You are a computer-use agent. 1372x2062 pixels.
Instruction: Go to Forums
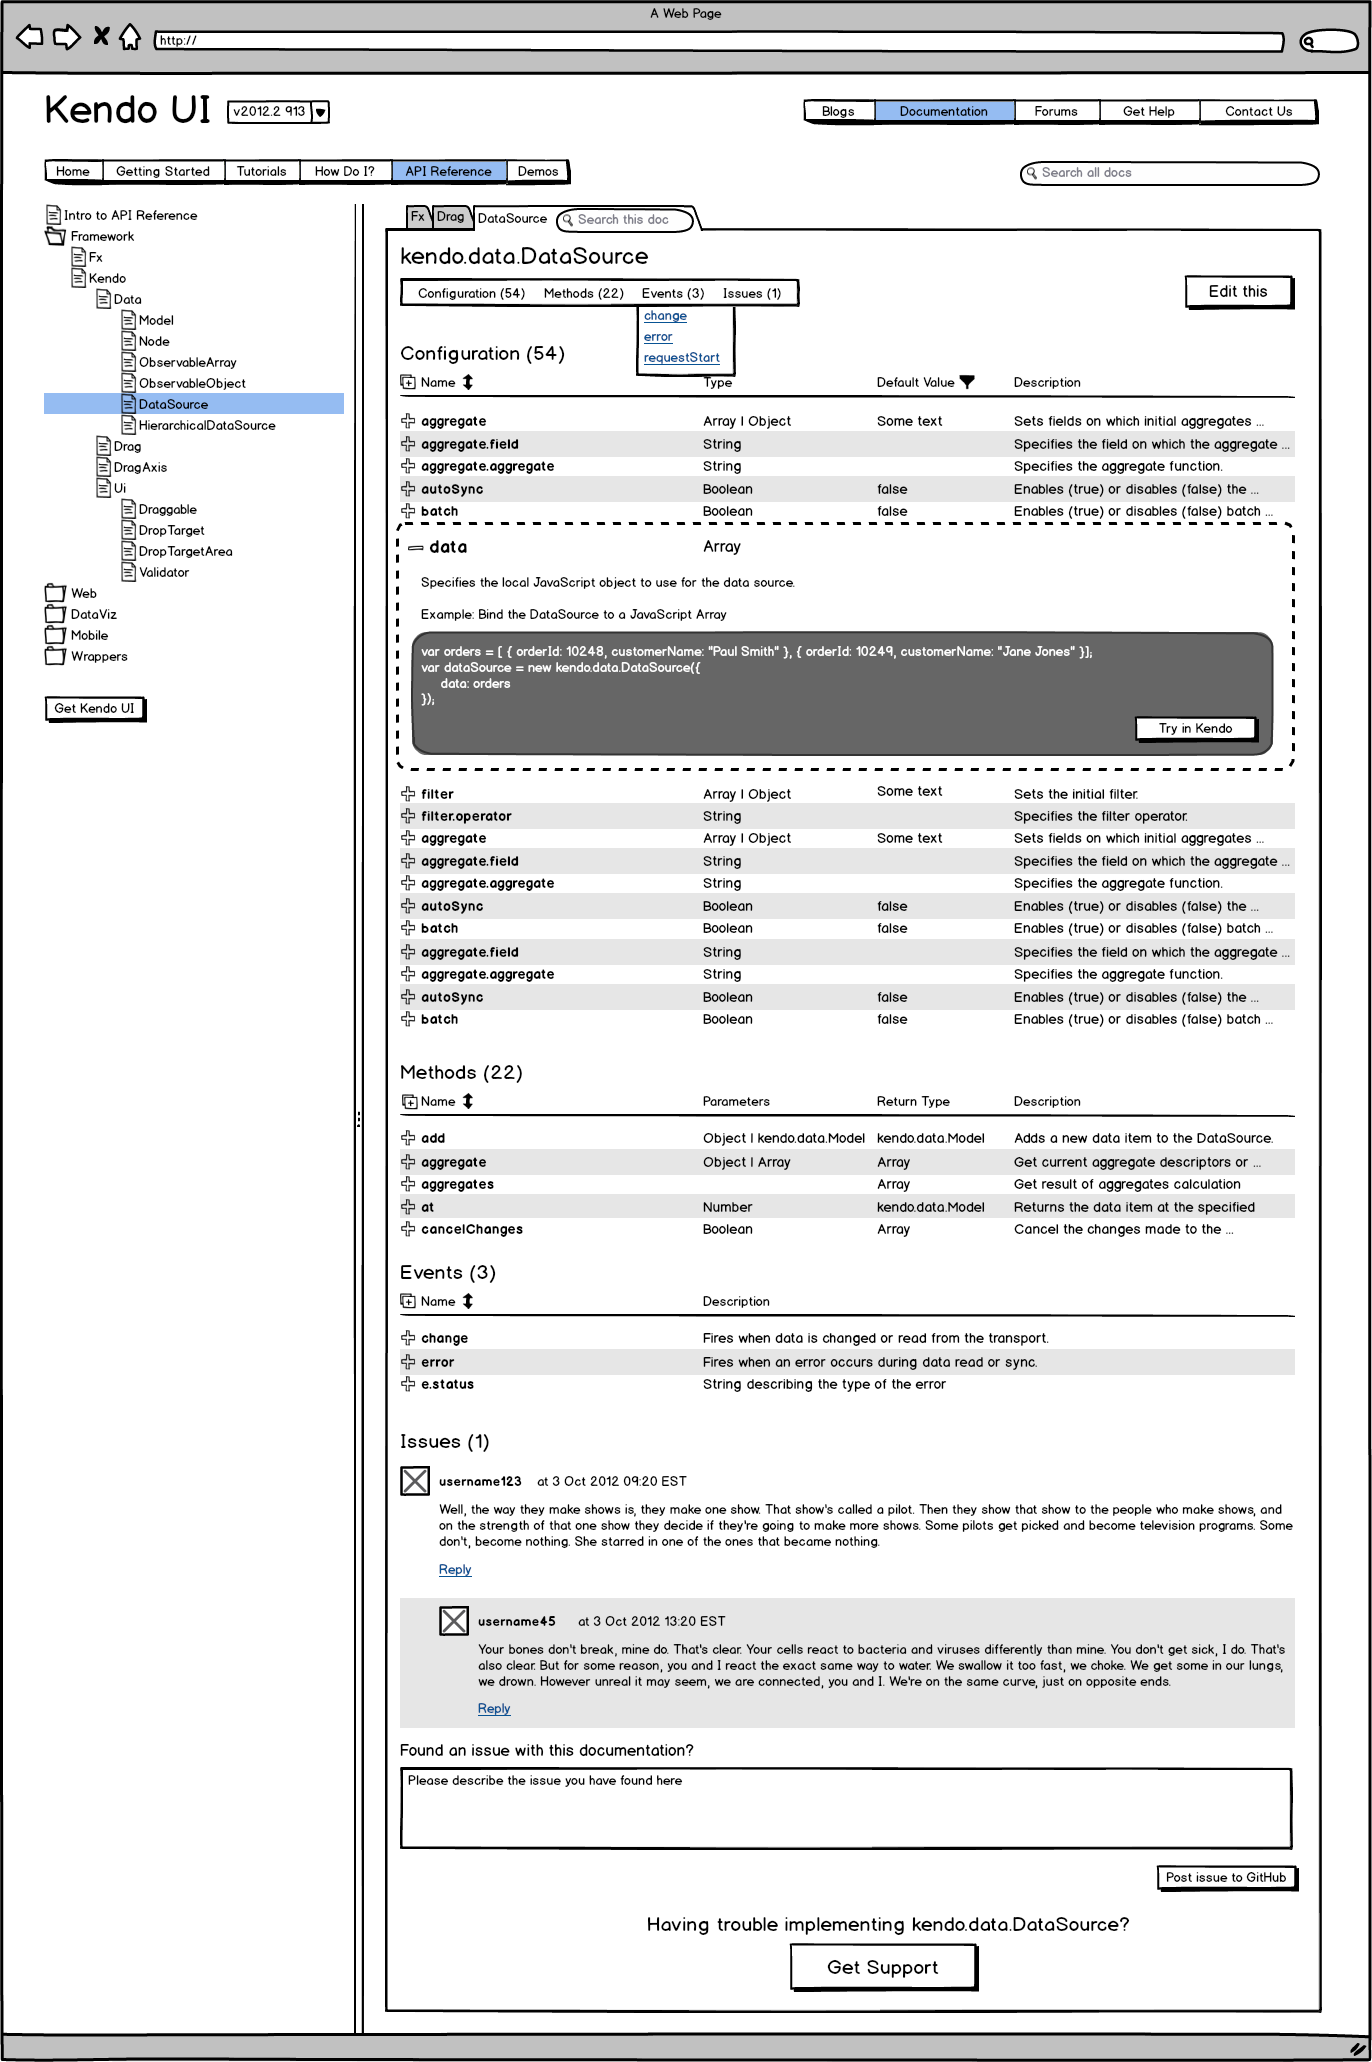click(x=1056, y=111)
